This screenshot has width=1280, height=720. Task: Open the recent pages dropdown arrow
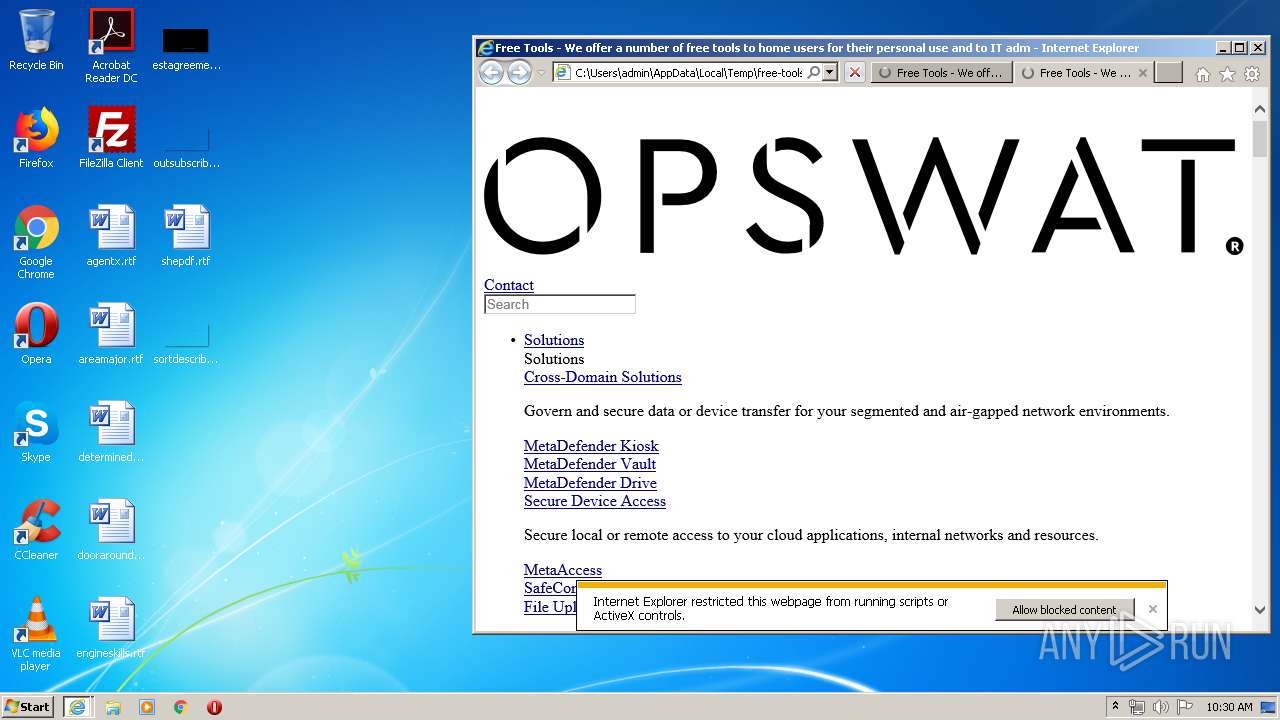pyautogui.click(x=541, y=73)
